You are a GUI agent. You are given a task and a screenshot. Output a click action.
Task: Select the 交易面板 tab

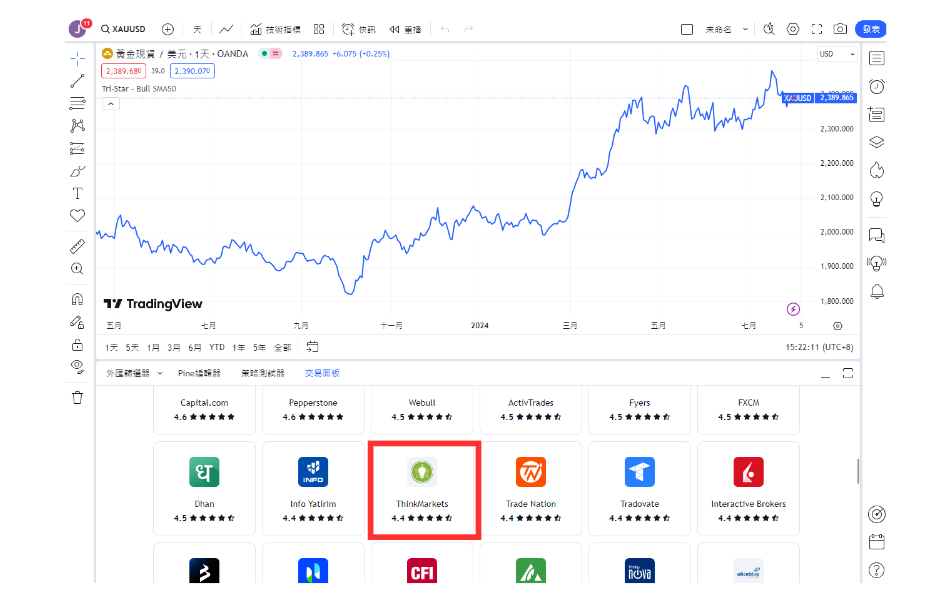tap(322, 373)
